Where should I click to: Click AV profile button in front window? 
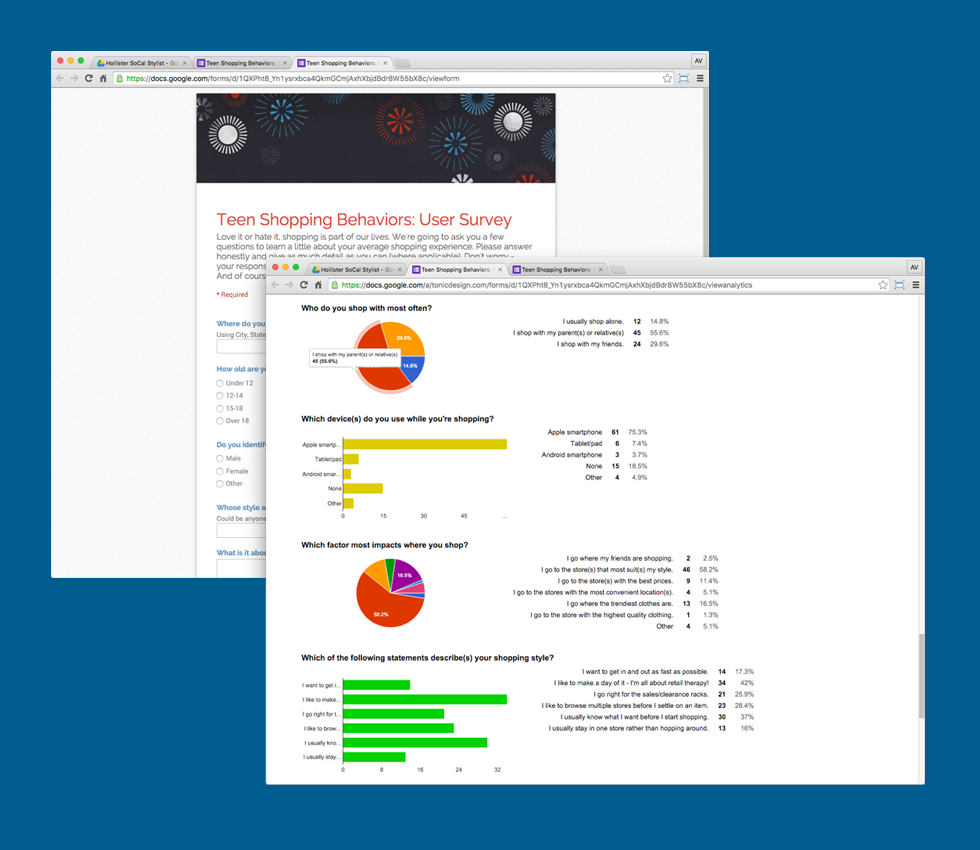(x=914, y=268)
